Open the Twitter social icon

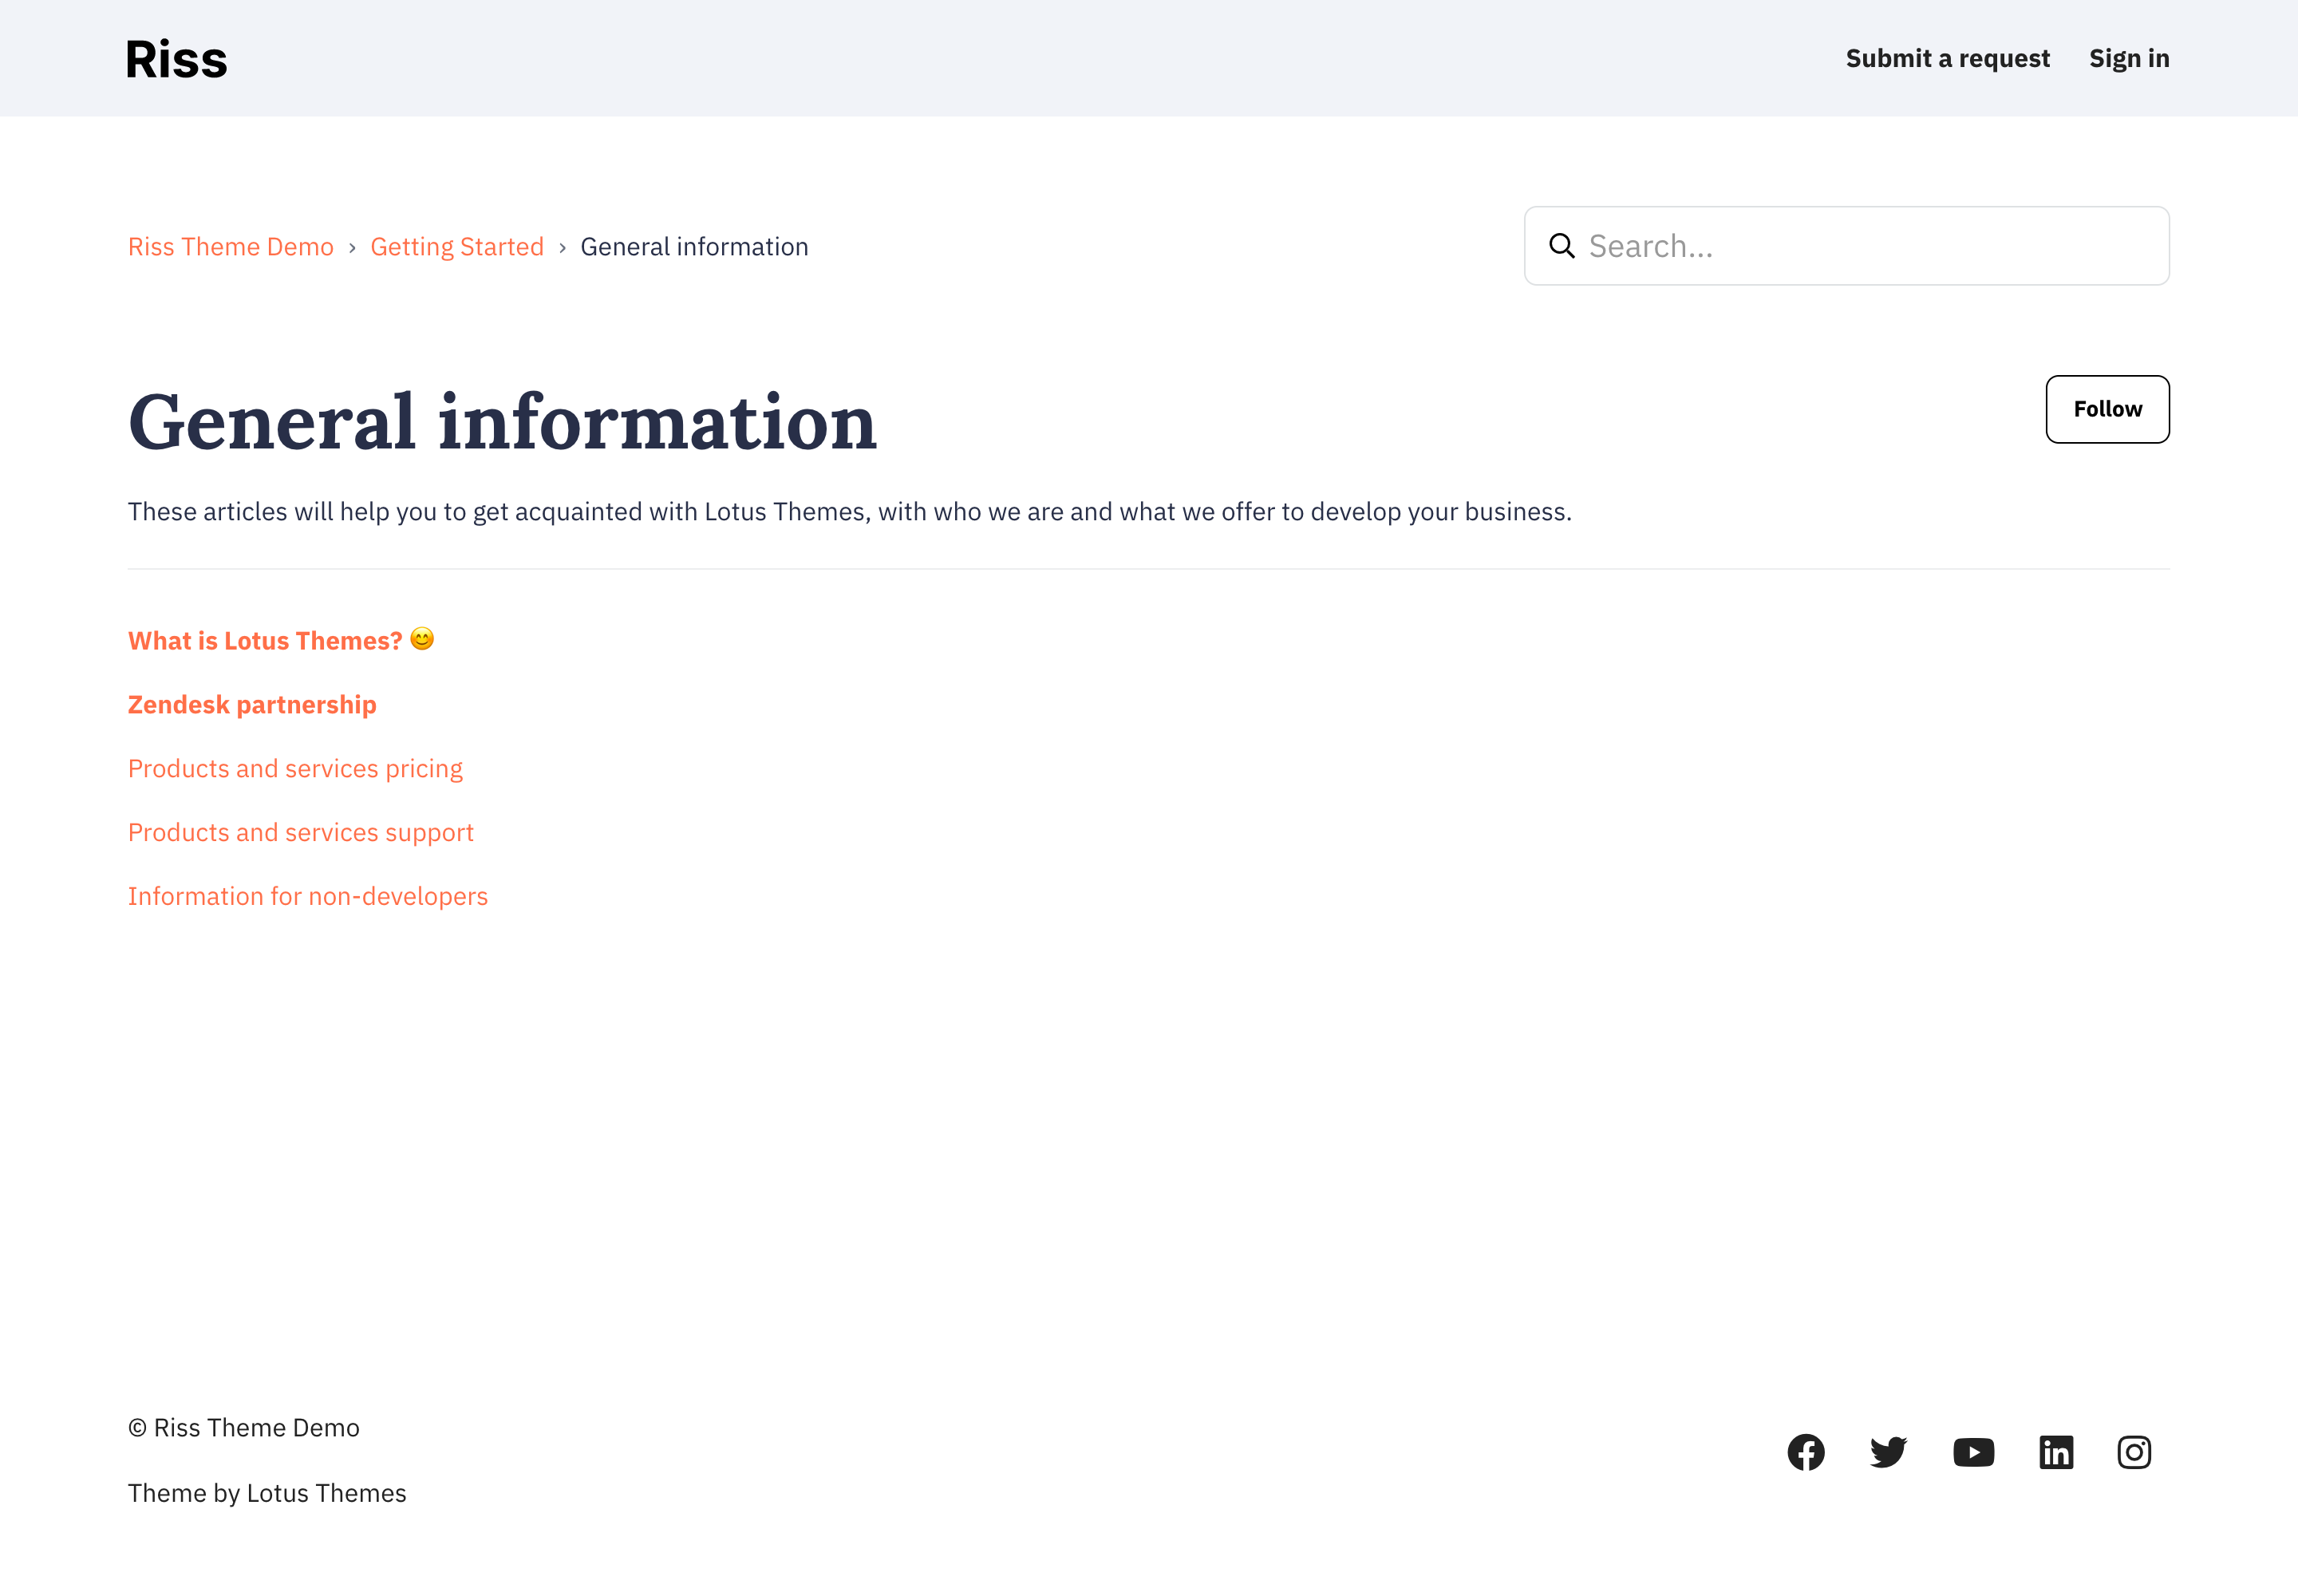coord(1888,1452)
